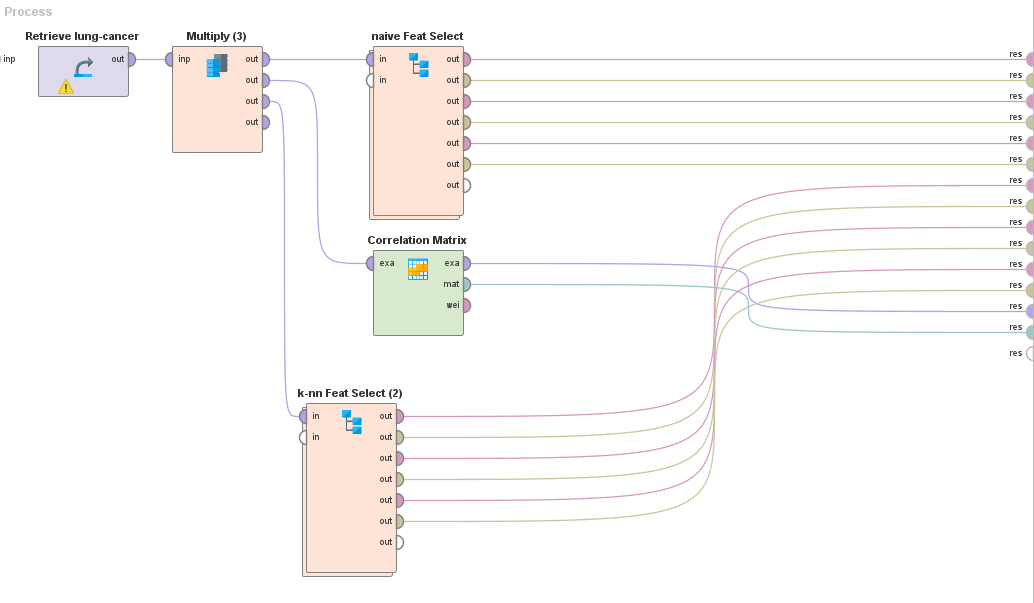Viewport: 1034px width, 603px height.
Task: Click the 'k-nn Feat Select (2)' operator title
Action: click(x=350, y=393)
